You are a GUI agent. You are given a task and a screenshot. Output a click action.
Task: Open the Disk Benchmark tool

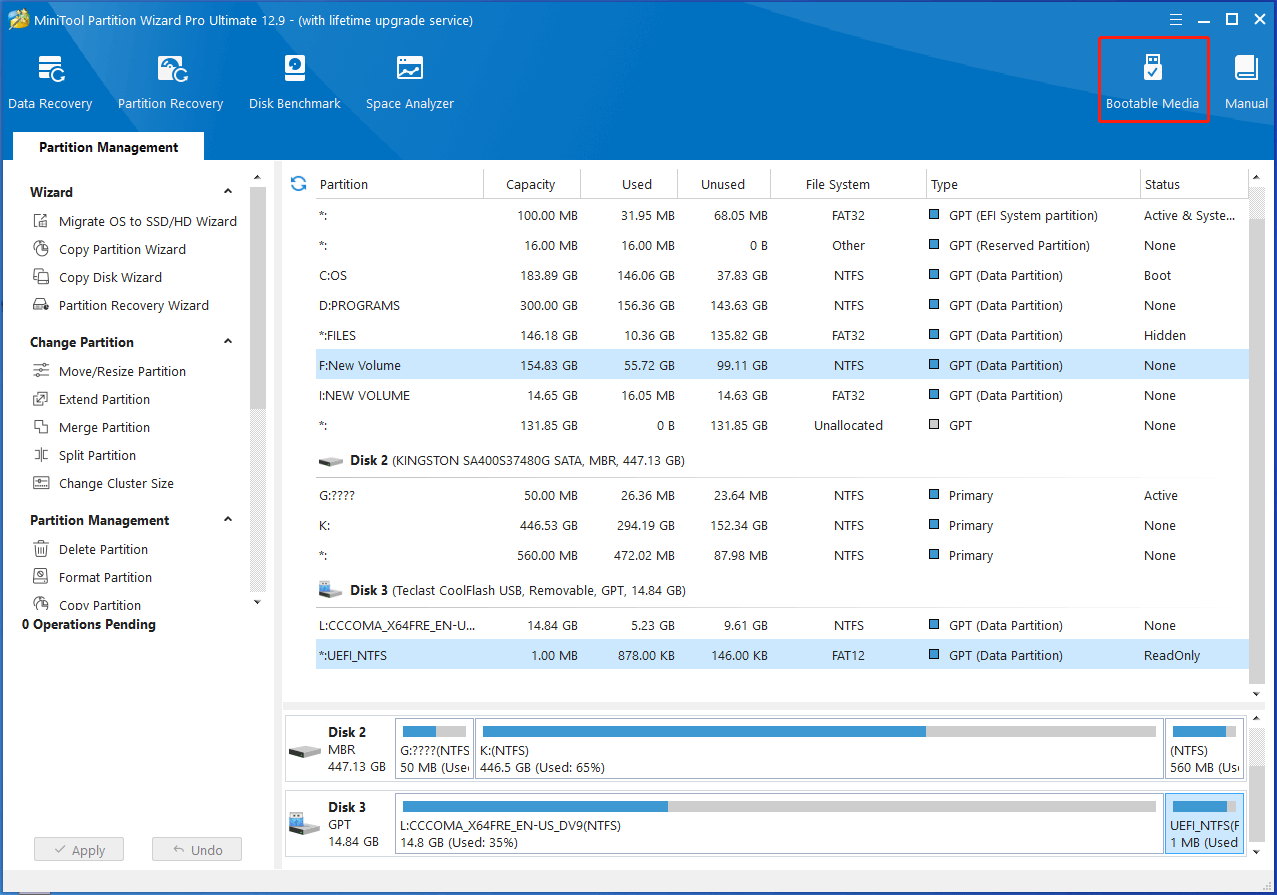[295, 82]
